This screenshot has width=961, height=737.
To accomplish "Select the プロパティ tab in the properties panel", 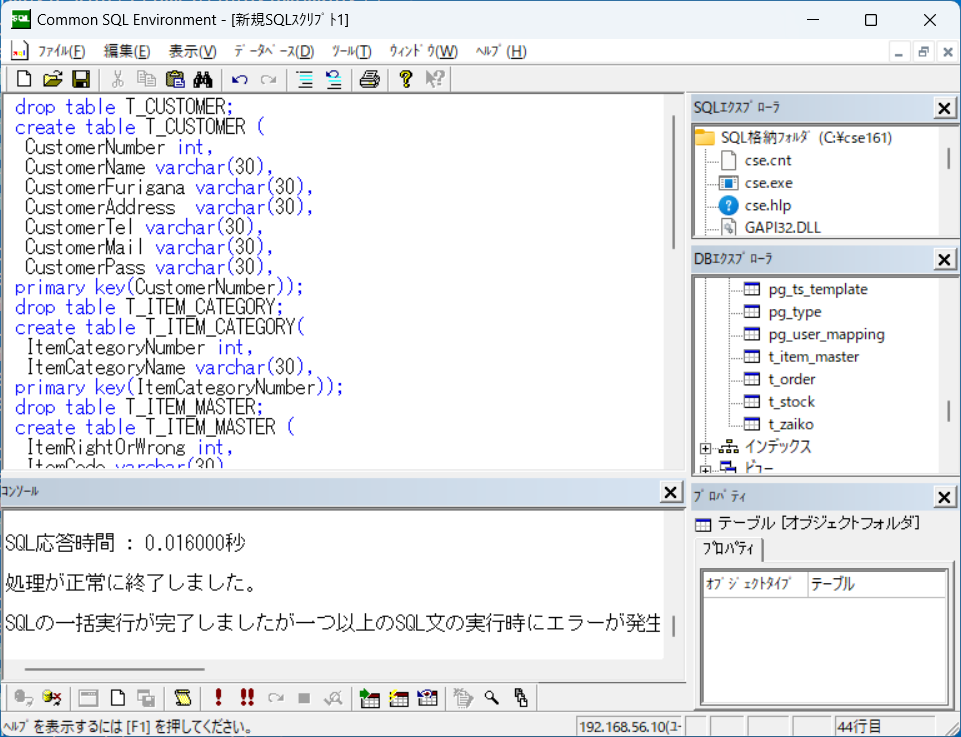I will click(728, 548).
